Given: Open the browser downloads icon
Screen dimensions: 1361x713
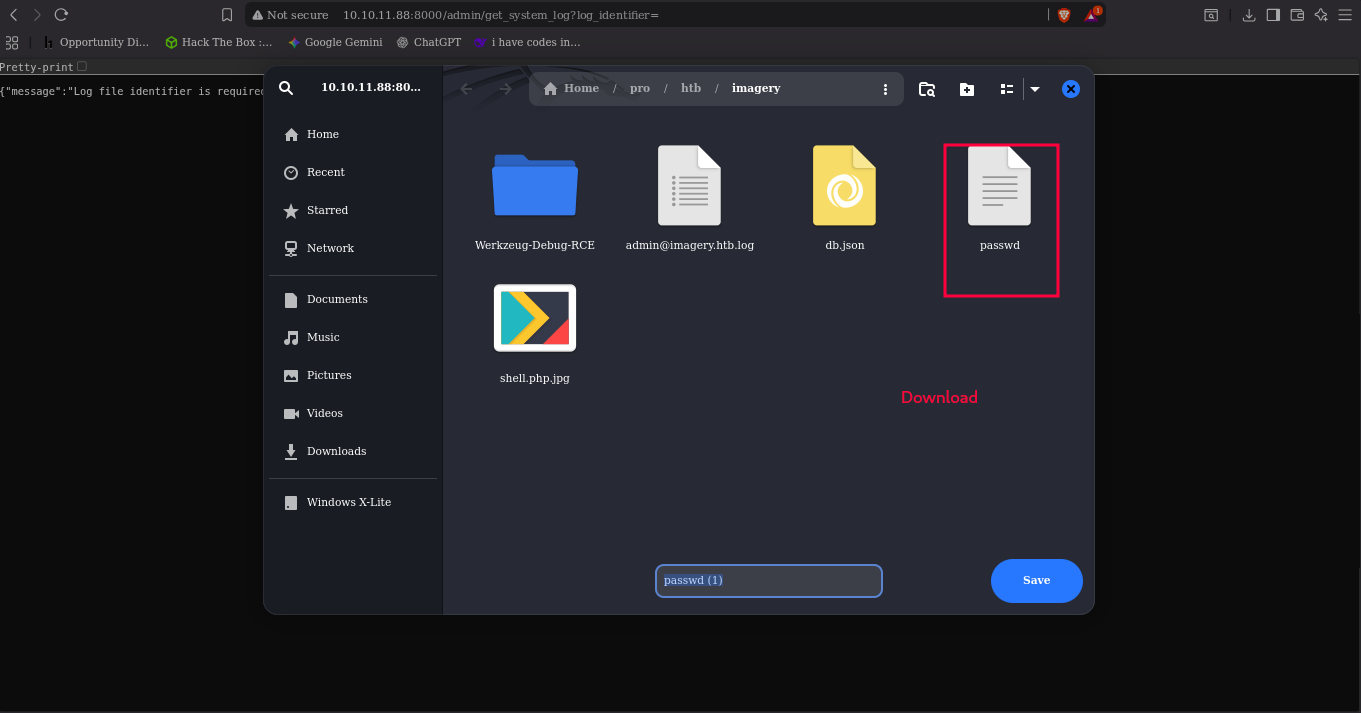Looking at the screenshot, I should point(1248,15).
